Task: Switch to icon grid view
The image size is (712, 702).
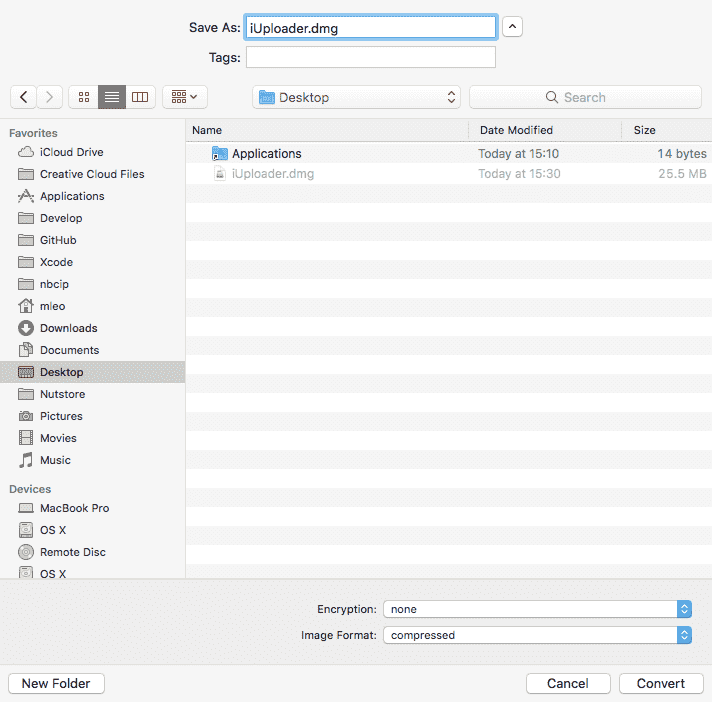Action: (84, 97)
